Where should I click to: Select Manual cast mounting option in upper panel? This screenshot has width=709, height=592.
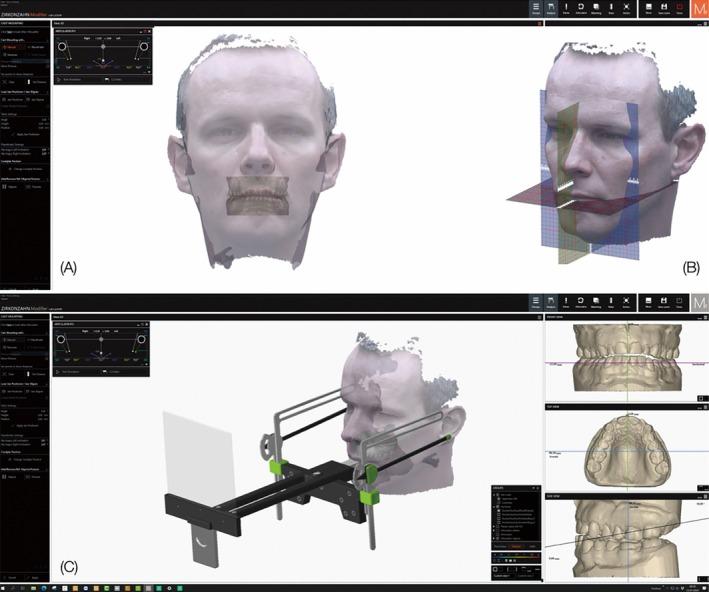click(x=10, y=47)
